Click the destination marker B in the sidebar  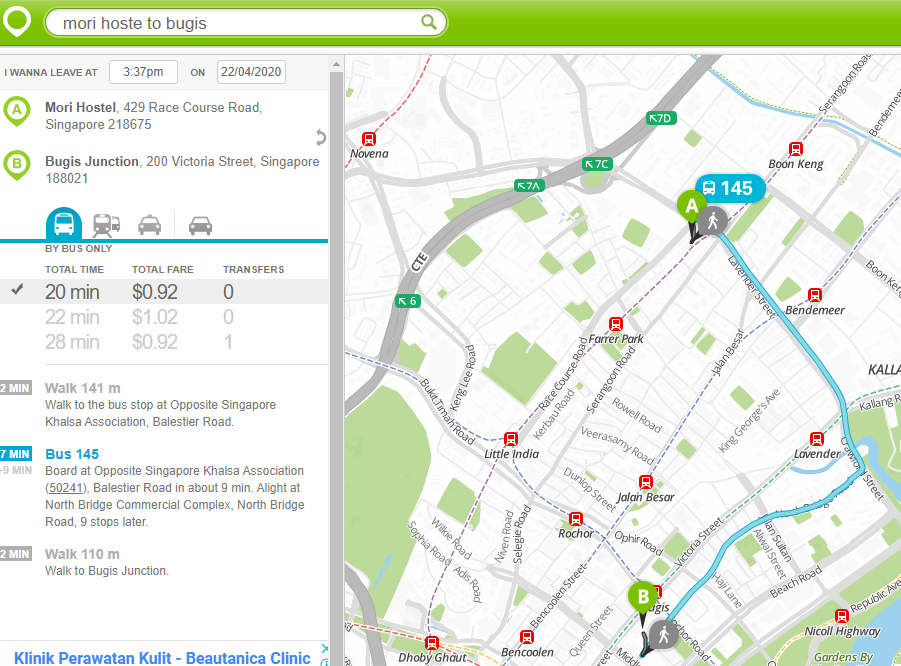(x=17, y=165)
